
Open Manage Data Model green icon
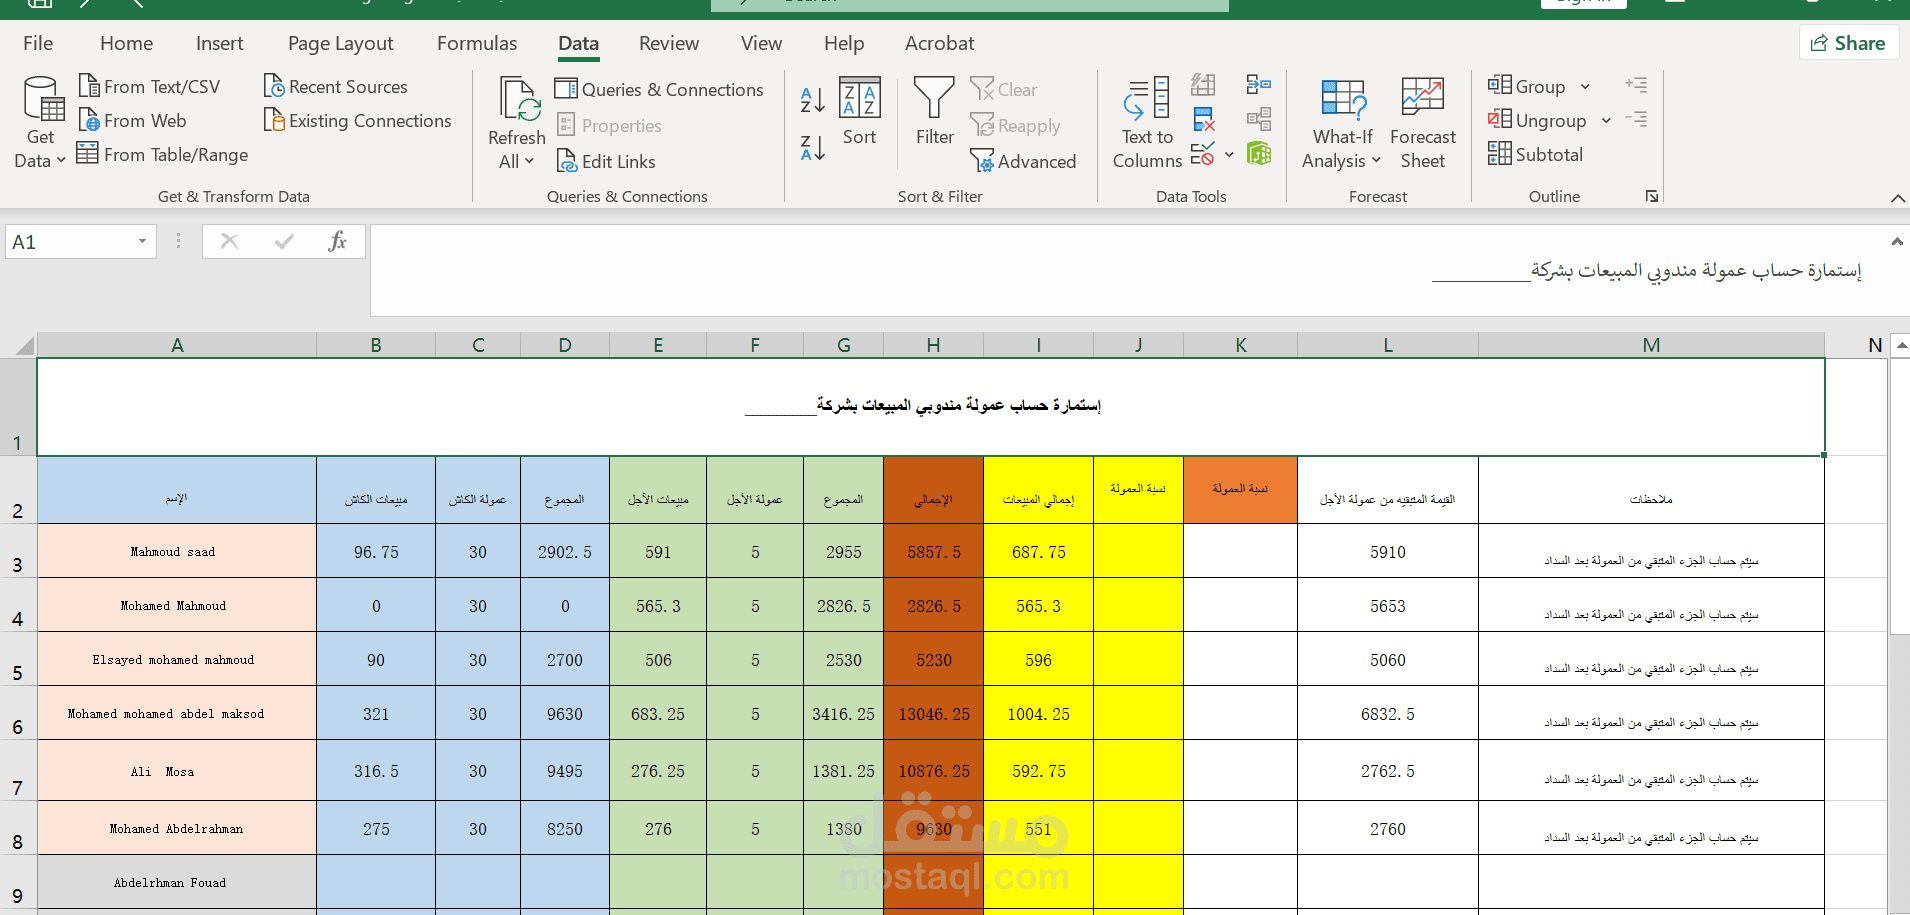pos(1259,154)
